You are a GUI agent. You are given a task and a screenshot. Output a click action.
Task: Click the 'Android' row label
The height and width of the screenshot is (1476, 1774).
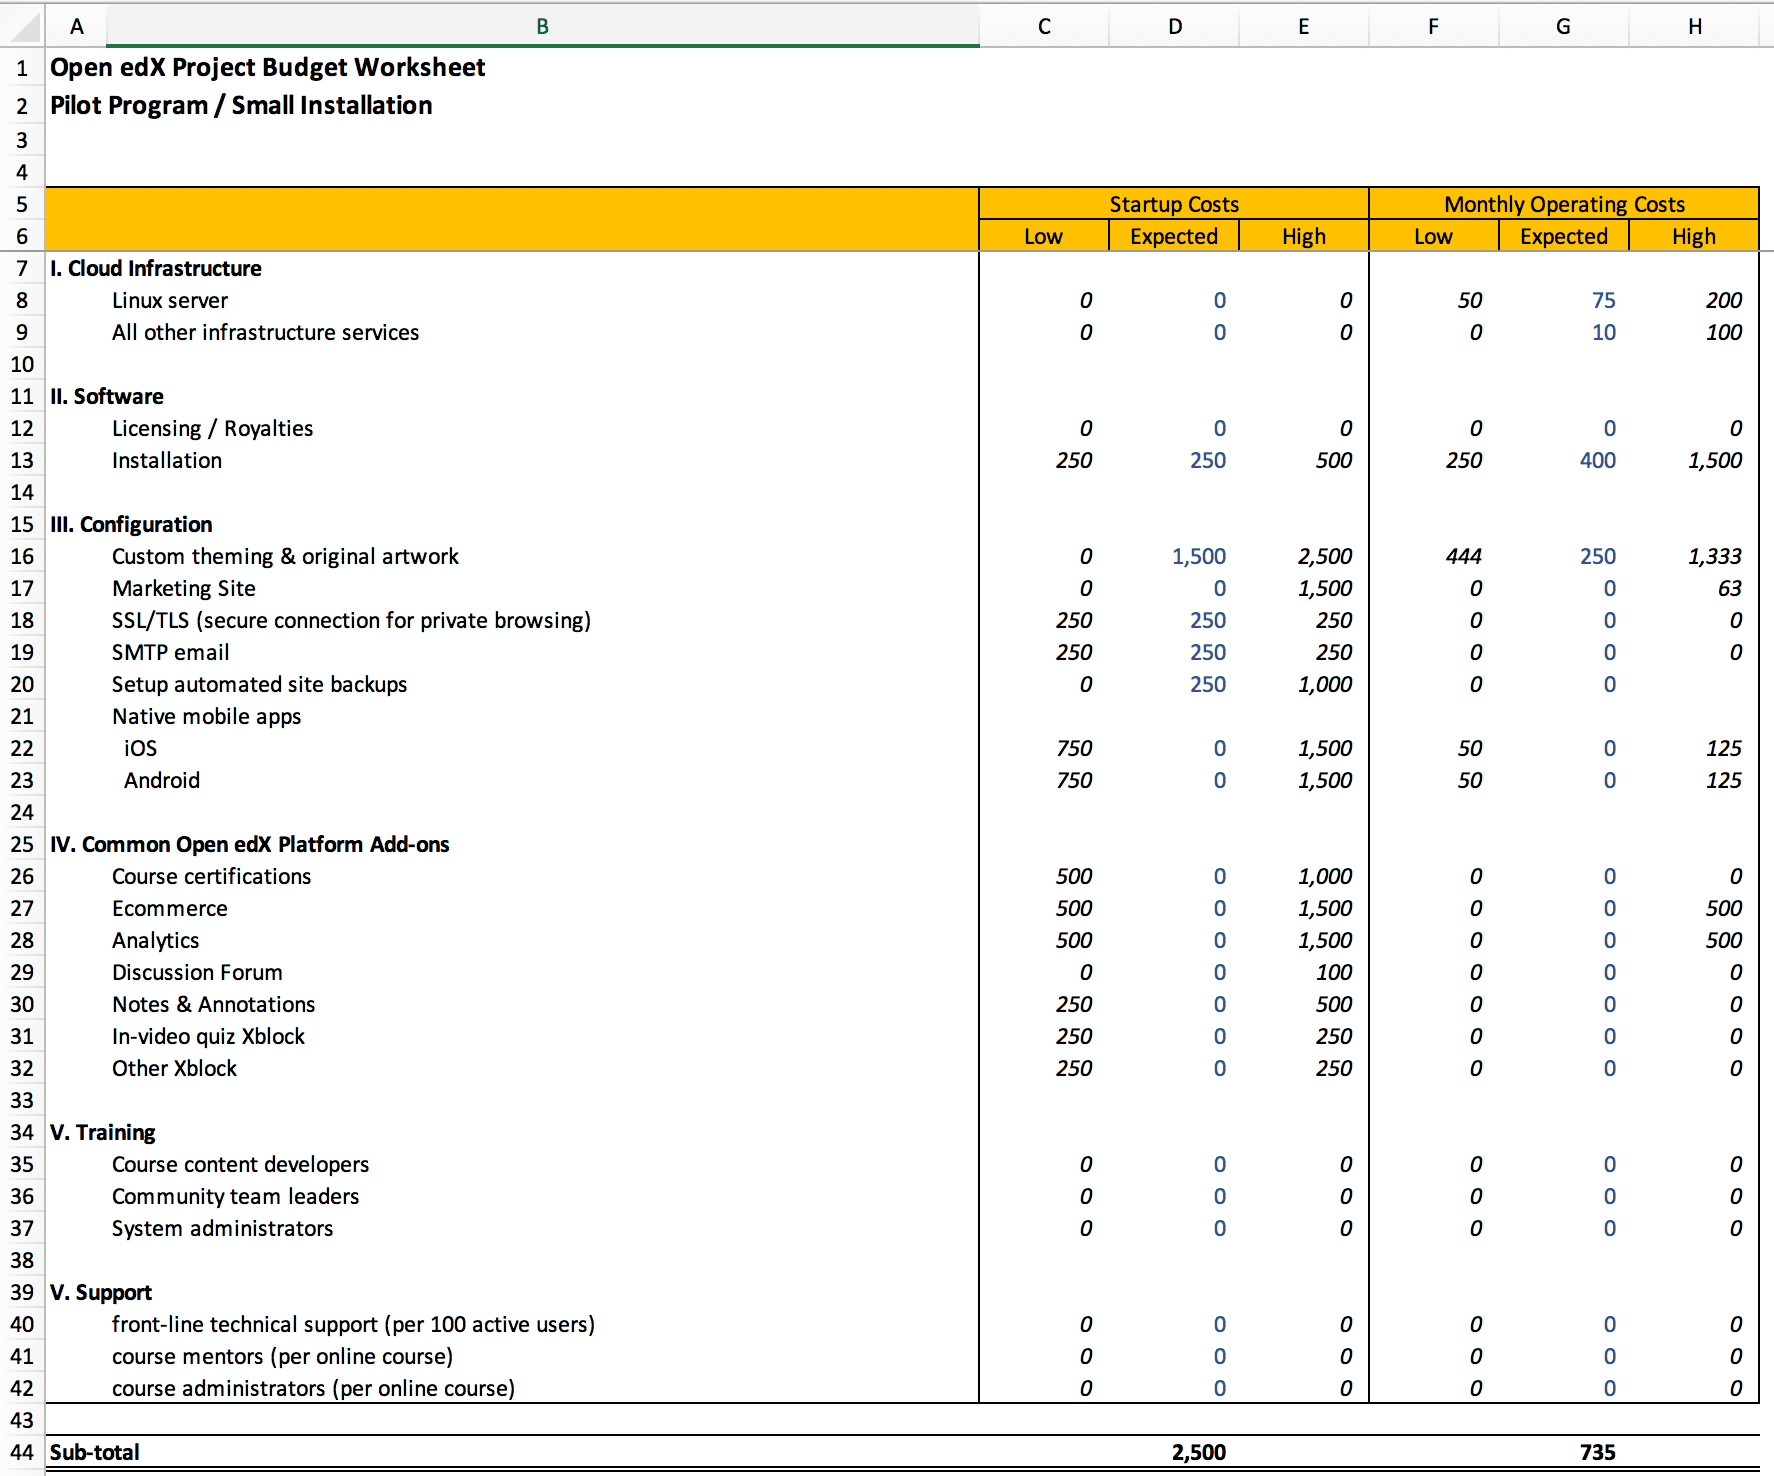[162, 780]
